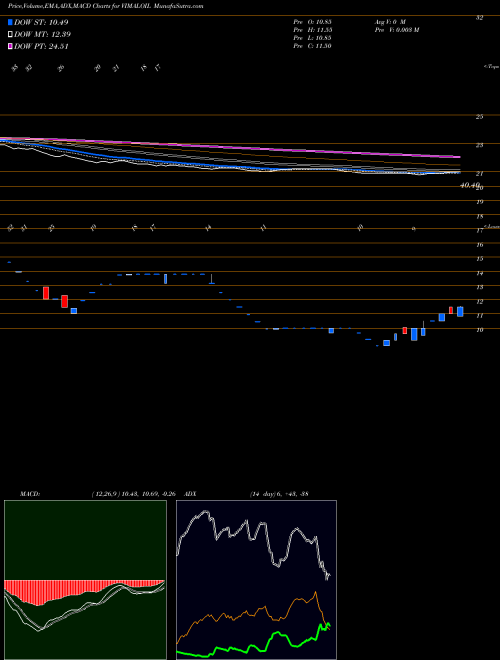The image size is (500, 660).
Task: Click the 'Avg V: 0 M' value
Action: coord(389,21)
